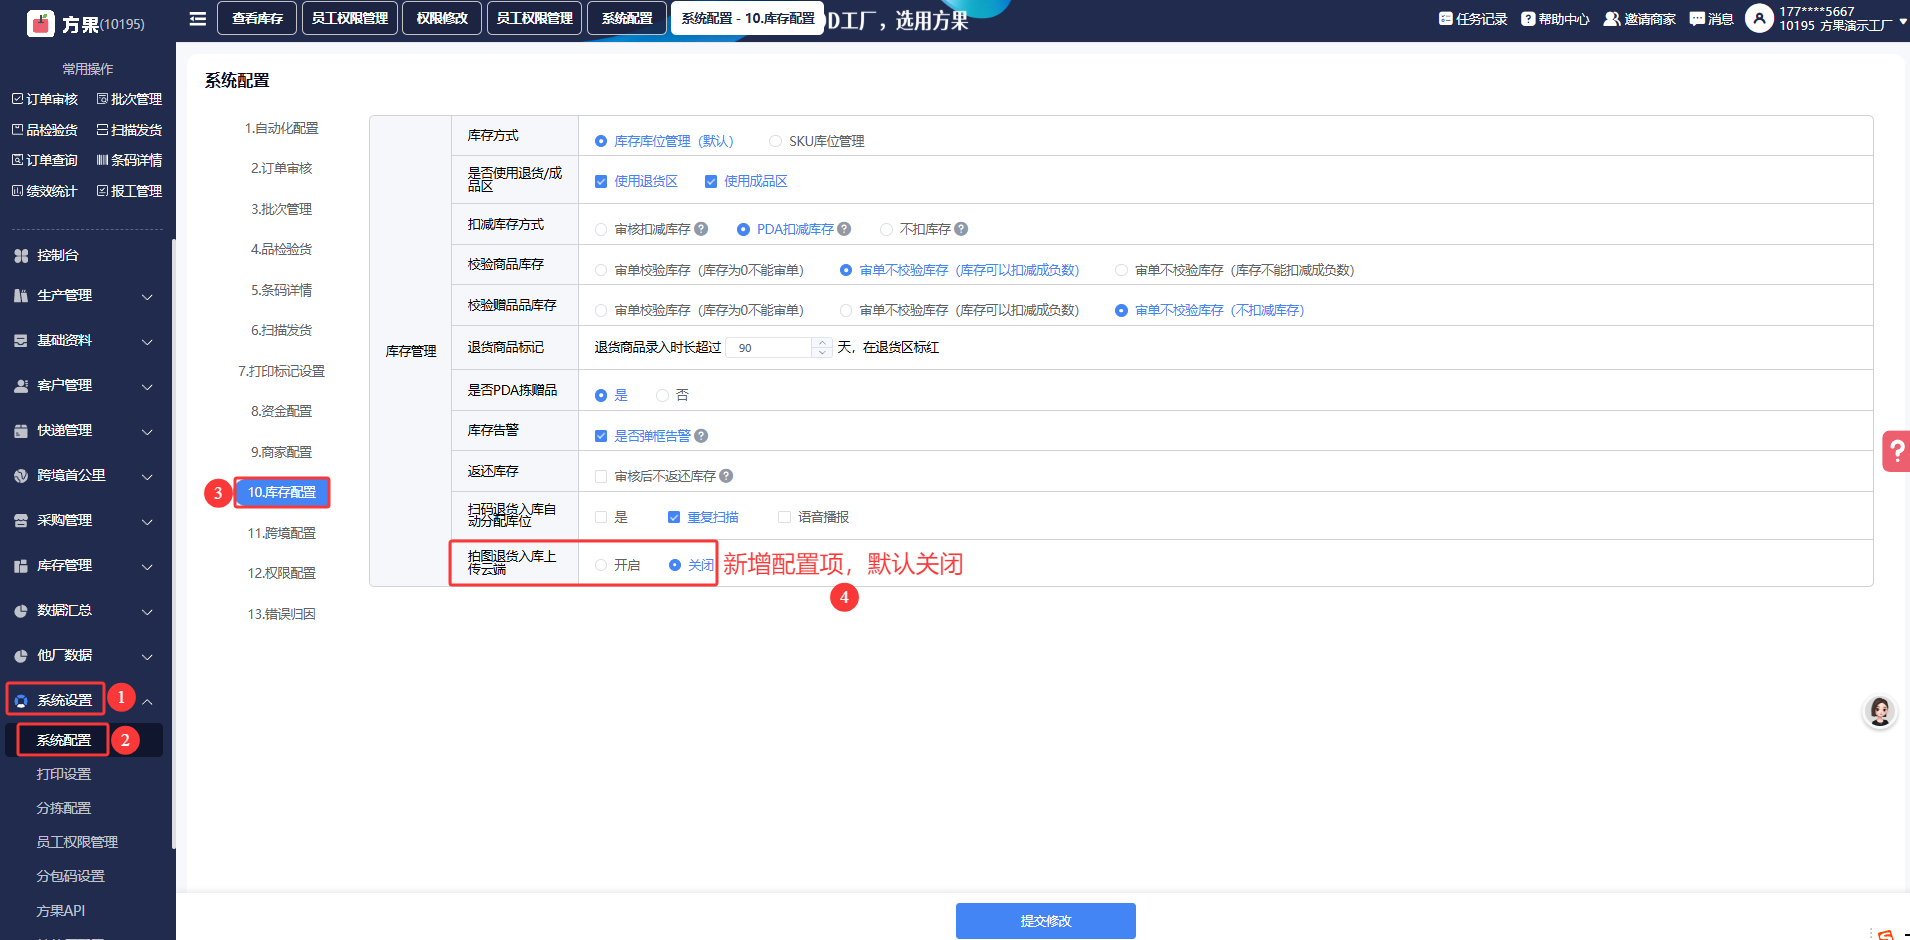
Task: Enable 拍图退货入库上传云端 with 开启
Action: tap(601, 565)
